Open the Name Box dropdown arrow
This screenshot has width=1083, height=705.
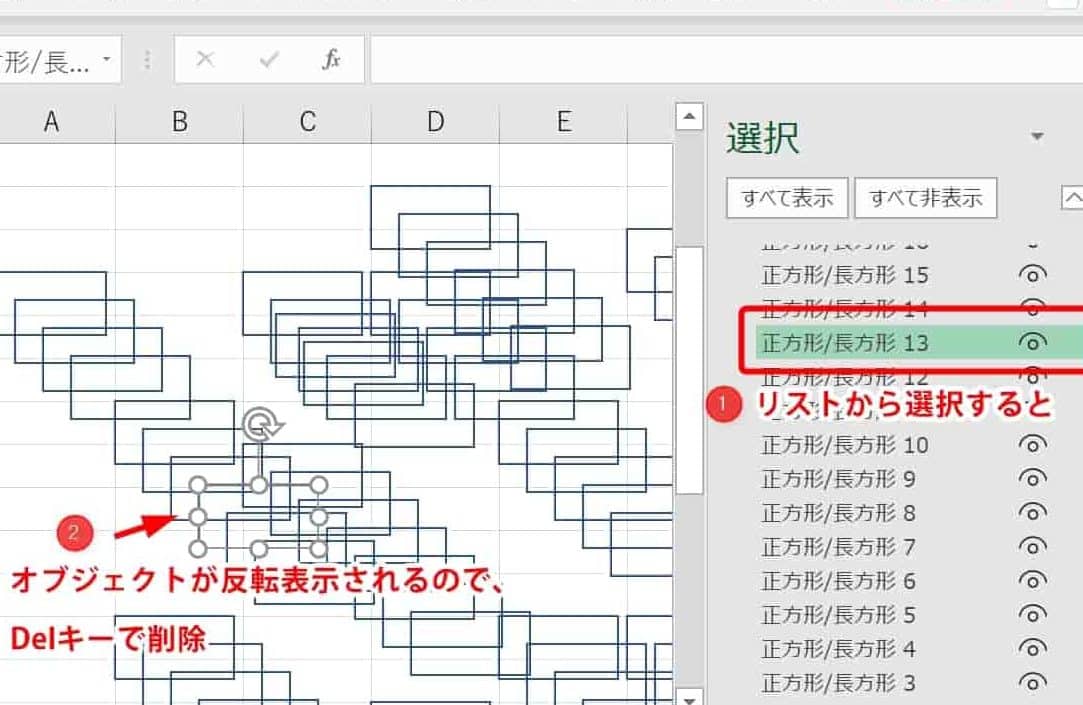(x=106, y=60)
